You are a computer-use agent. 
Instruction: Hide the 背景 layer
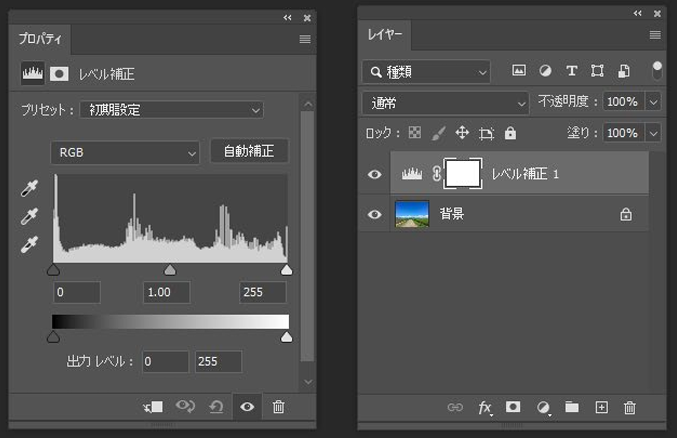point(375,214)
